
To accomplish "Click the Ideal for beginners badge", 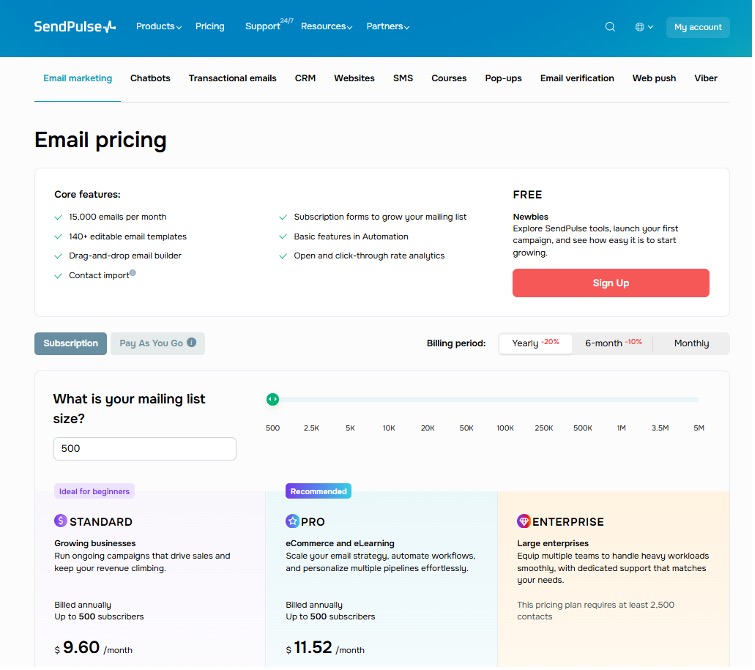I will click(95, 493).
